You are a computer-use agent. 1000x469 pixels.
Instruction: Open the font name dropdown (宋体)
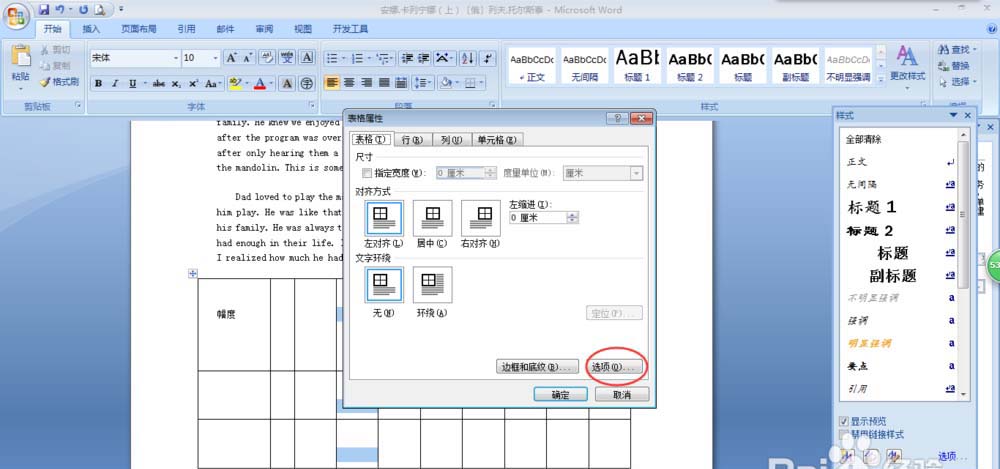point(176,58)
